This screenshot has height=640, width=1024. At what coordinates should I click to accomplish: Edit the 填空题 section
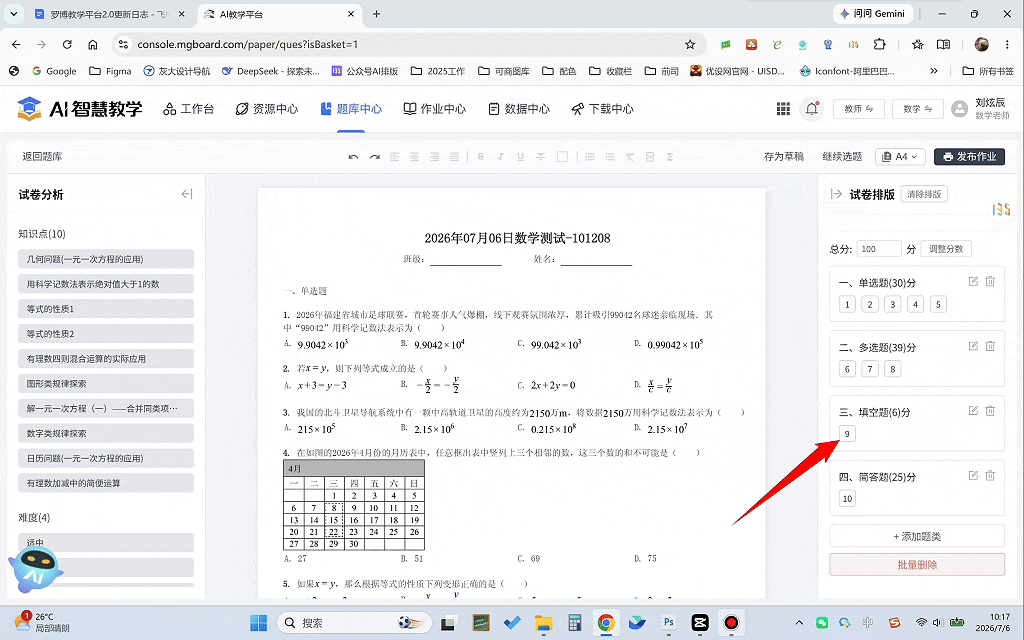click(x=973, y=411)
